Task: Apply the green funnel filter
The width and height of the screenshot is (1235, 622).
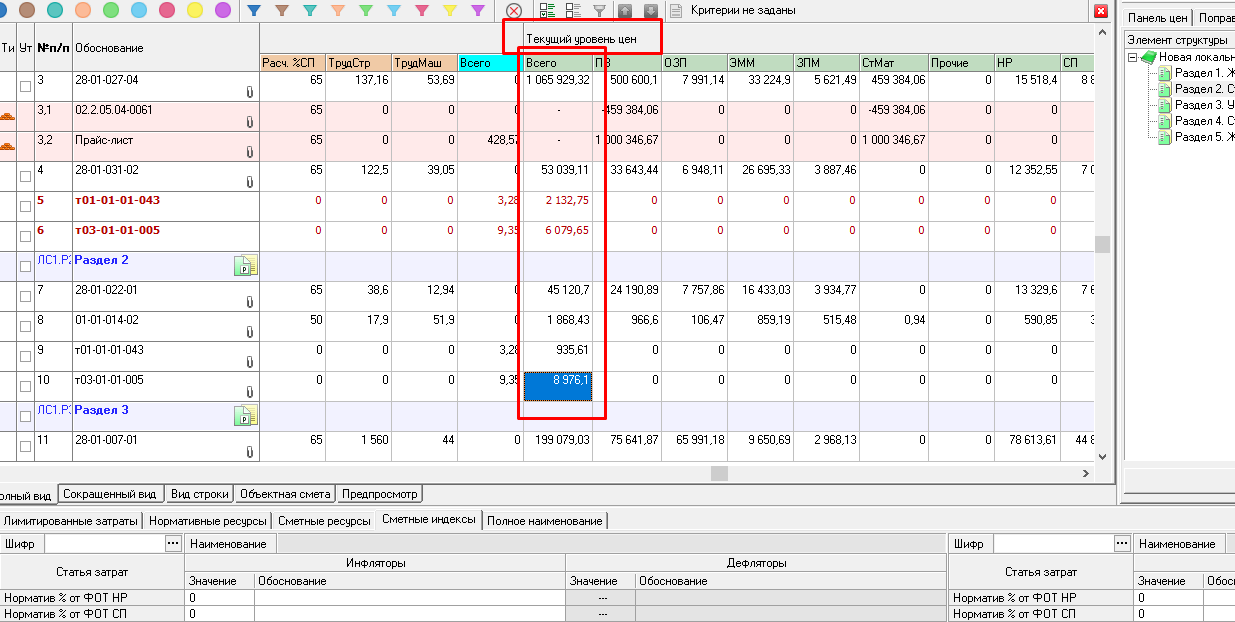Action: click(x=366, y=11)
